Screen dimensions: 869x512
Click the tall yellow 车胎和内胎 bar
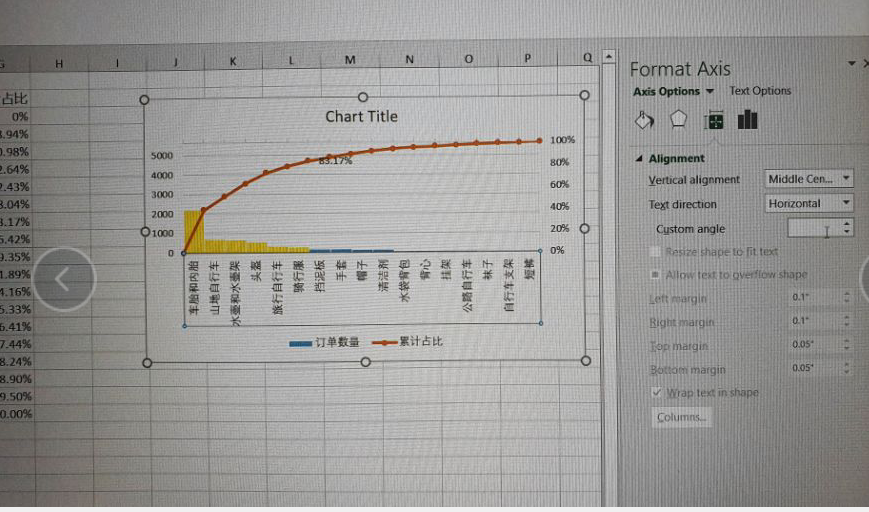pyautogui.click(x=193, y=232)
